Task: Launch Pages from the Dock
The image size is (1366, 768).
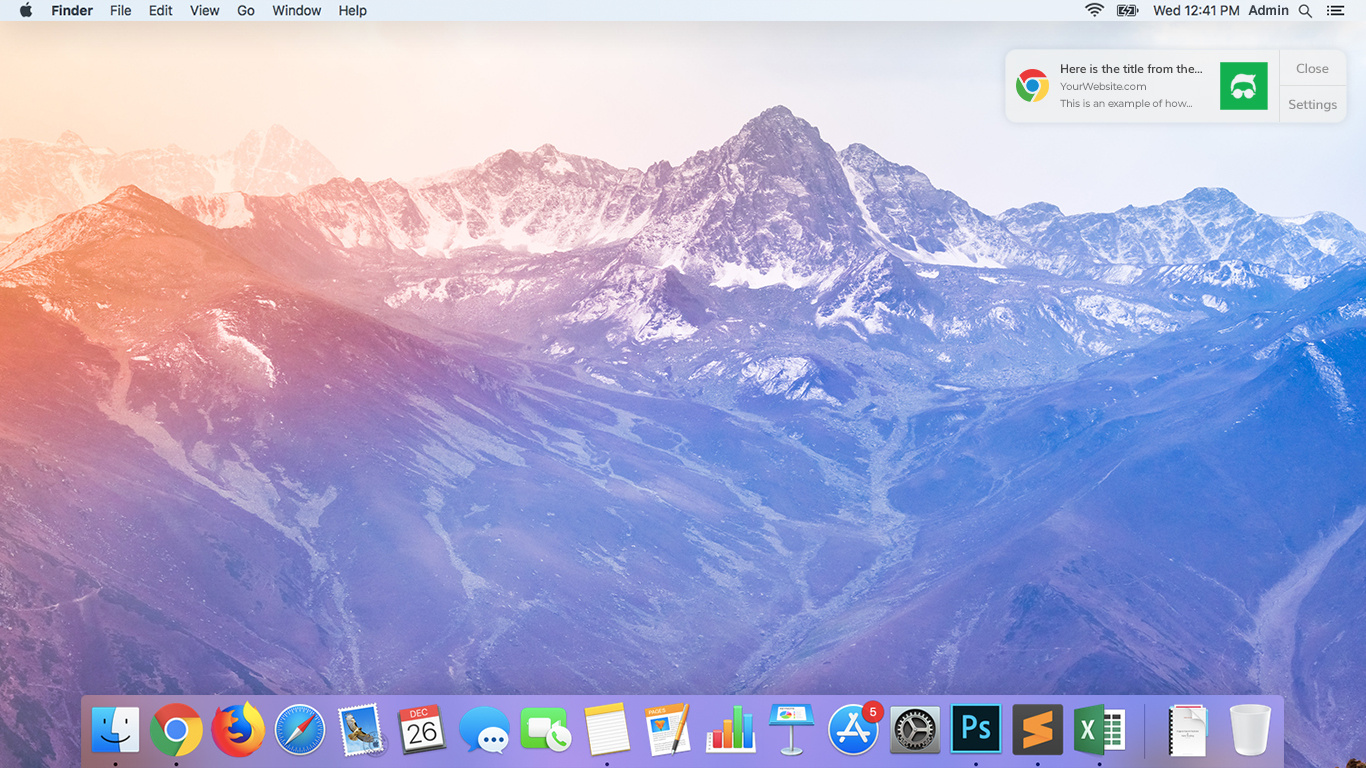Action: (668, 729)
